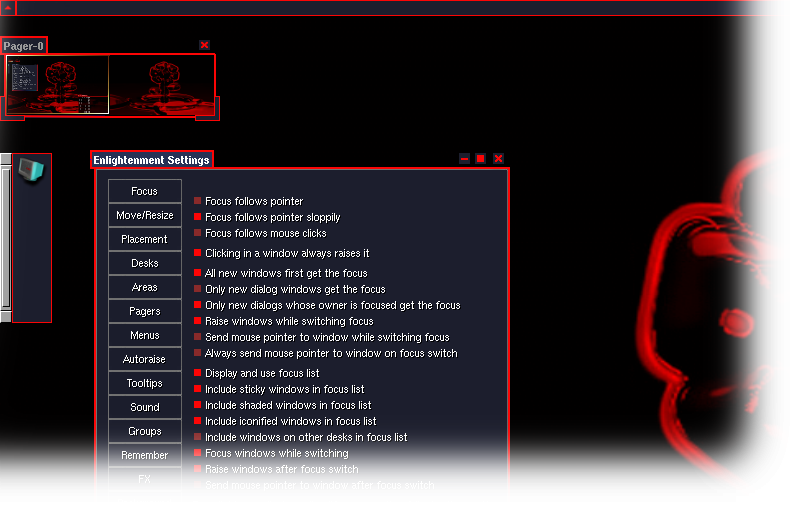Open the Remember tab
Viewport: 800px width, 525px height.
(145, 455)
